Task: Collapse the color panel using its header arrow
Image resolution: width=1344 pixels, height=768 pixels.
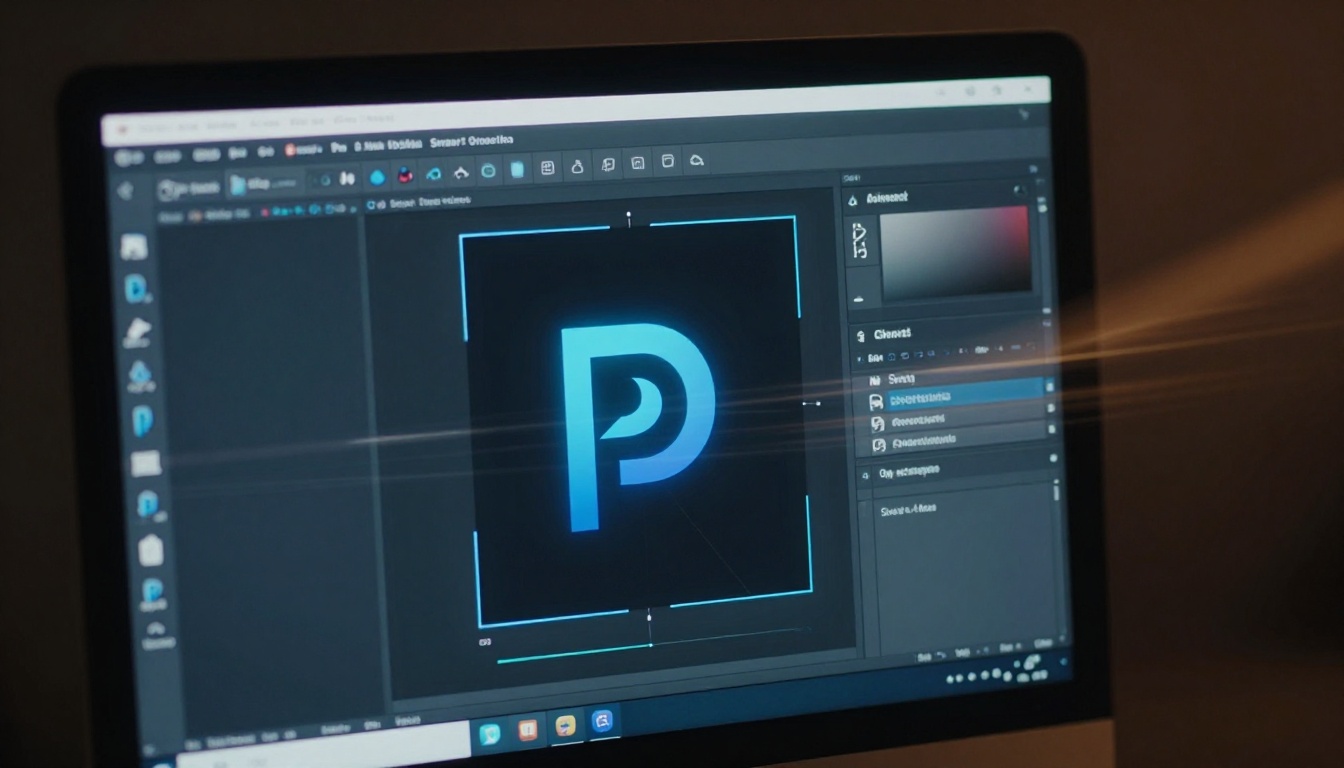Action: click(853, 201)
